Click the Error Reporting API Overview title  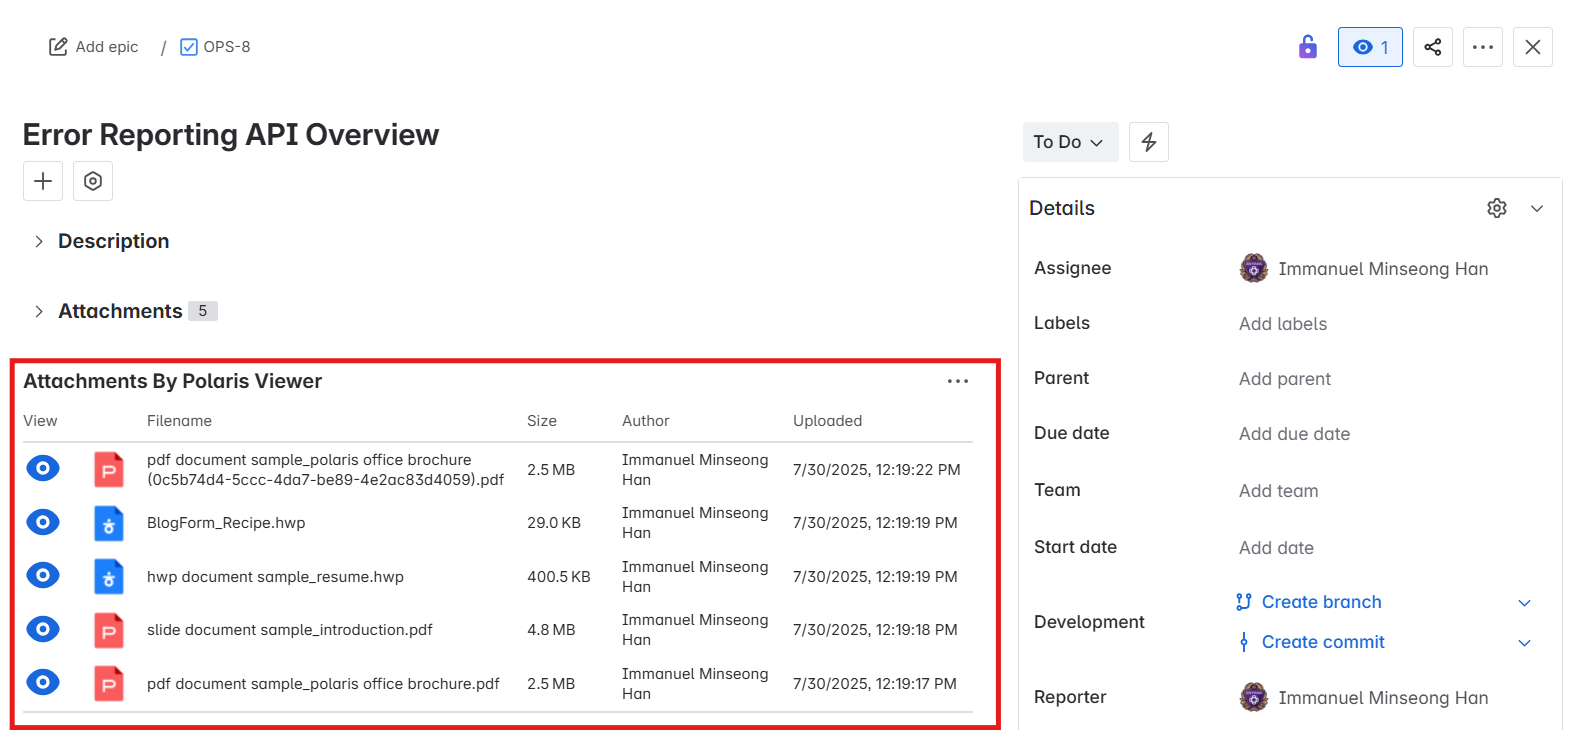231,135
